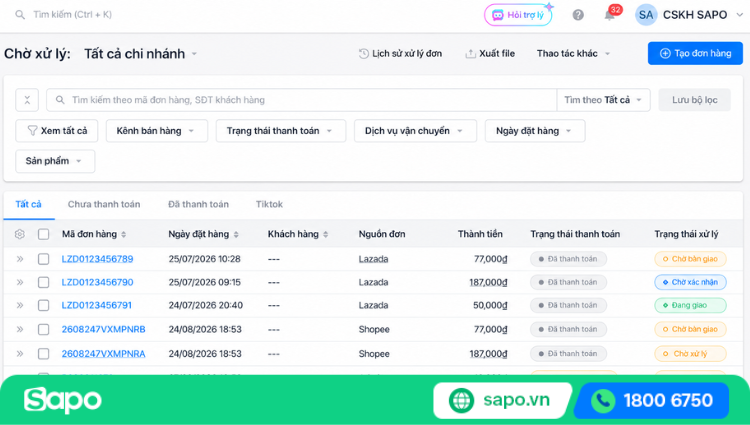Click the Chờ xử lý status badge
Image resolution: width=750 pixels, height=425 pixels.
click(x=690, y=354)
